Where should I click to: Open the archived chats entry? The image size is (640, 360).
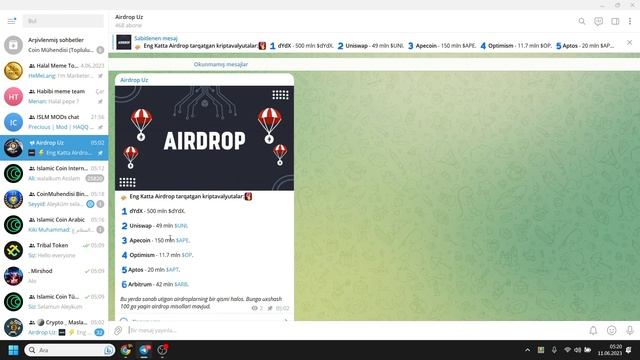(x=54, y=45)
